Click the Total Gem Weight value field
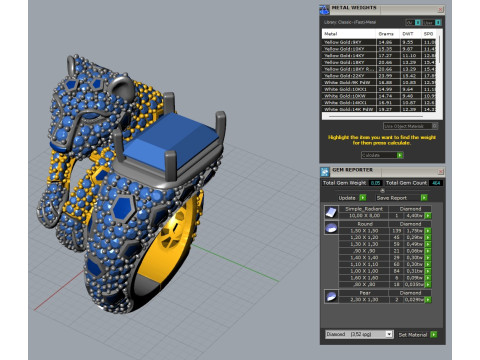 coord(375,183)
